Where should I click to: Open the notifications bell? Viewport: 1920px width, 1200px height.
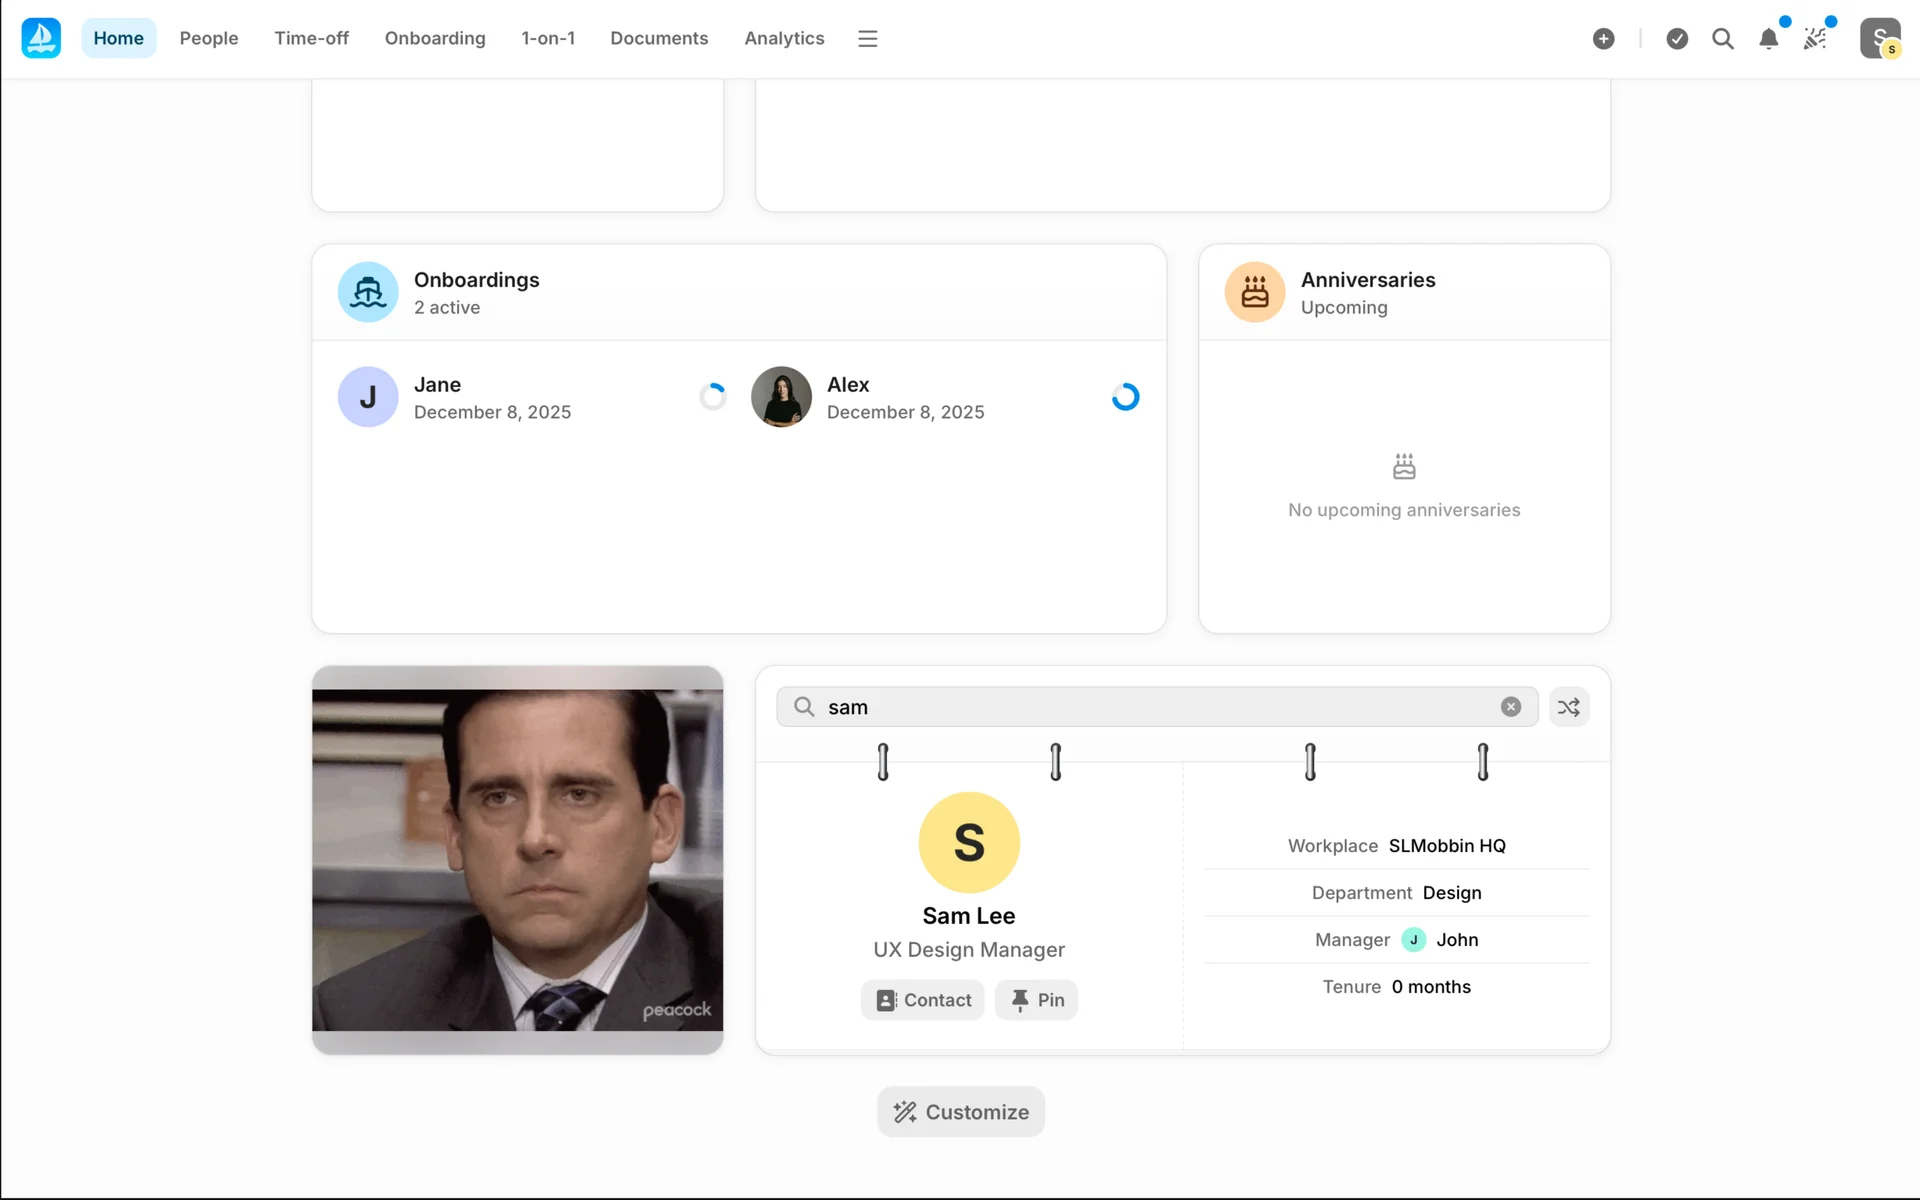click(1768, 39)
